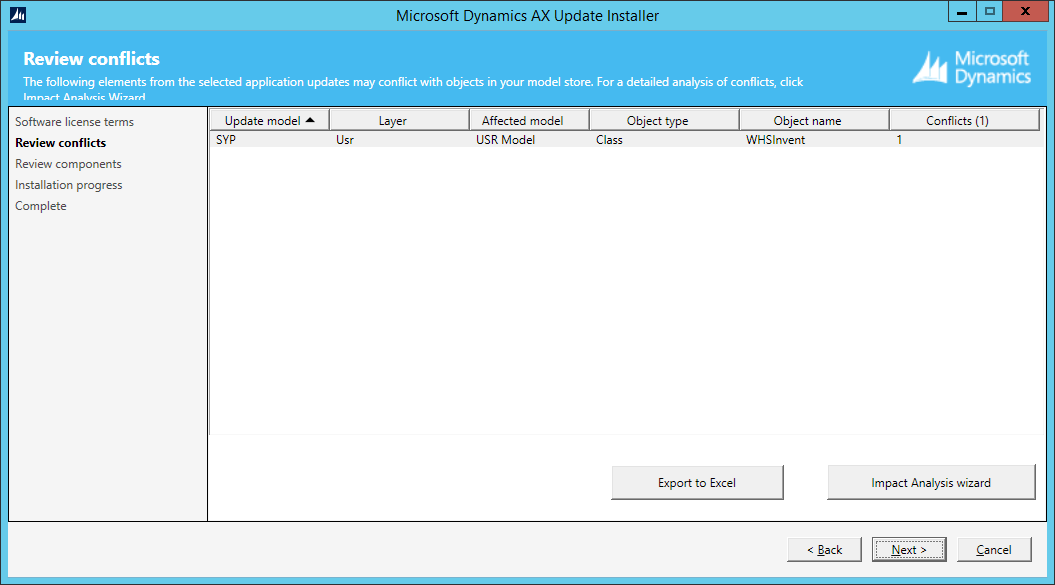
Task: Click the Object name column header
Action: pos(807,120)
